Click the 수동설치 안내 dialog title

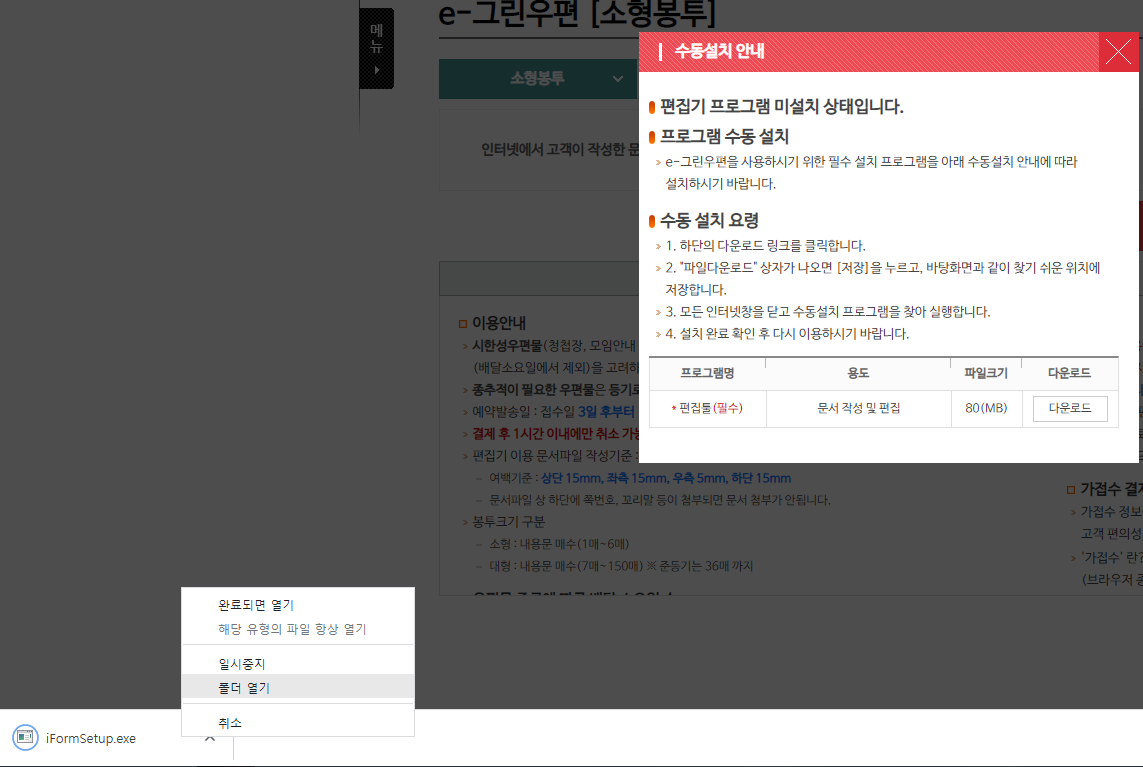pyautogui.click(x=719, y=51)
